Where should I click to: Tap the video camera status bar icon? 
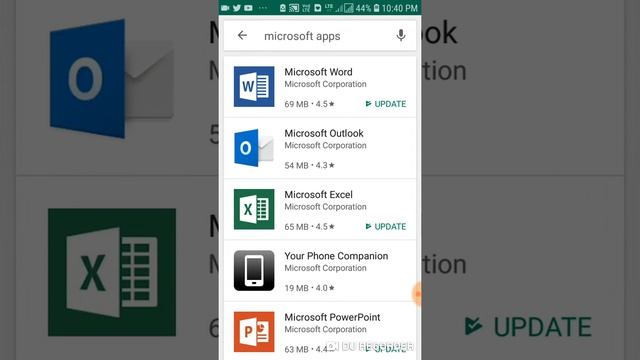point(225,8)
